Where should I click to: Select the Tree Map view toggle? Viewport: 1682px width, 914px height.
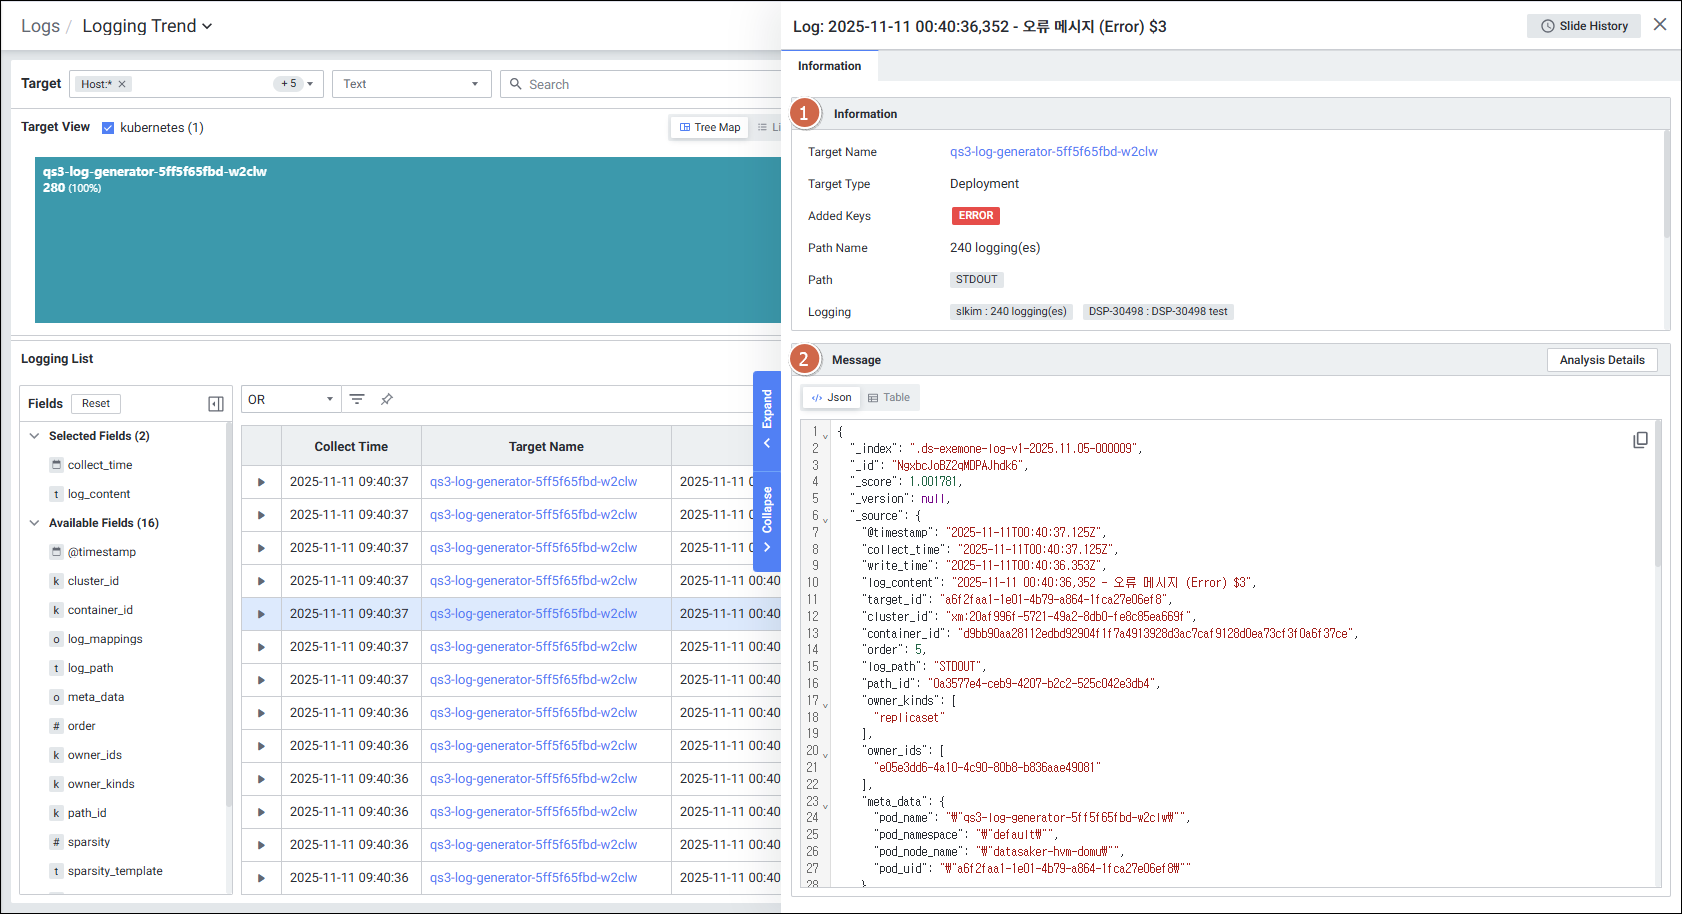click(x=710, y=127)
